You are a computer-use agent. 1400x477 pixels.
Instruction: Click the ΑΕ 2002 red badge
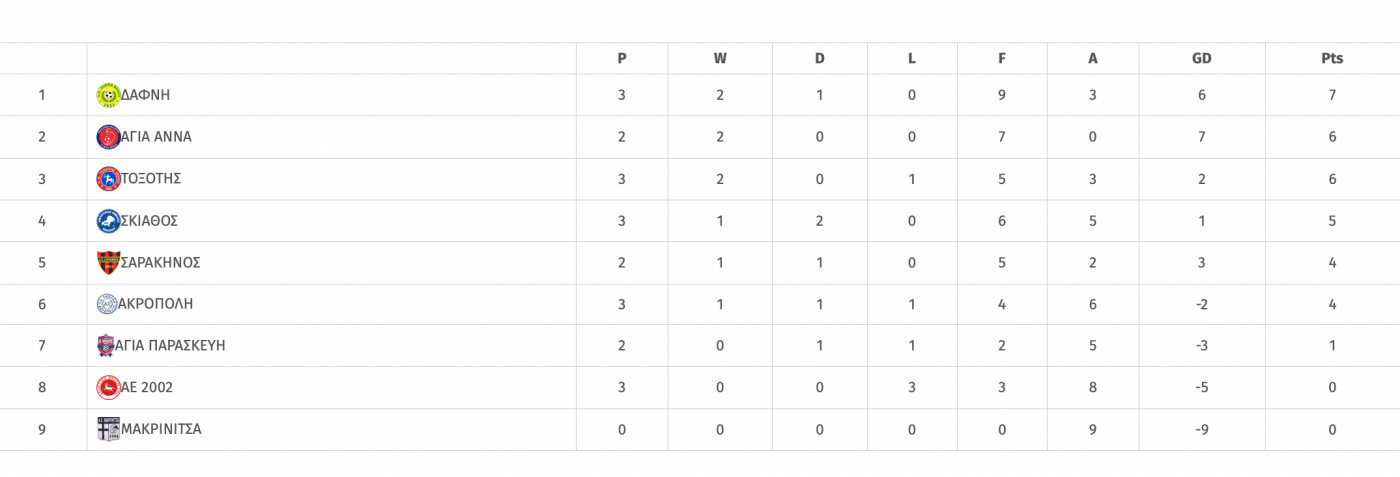(x=108, y=388)
